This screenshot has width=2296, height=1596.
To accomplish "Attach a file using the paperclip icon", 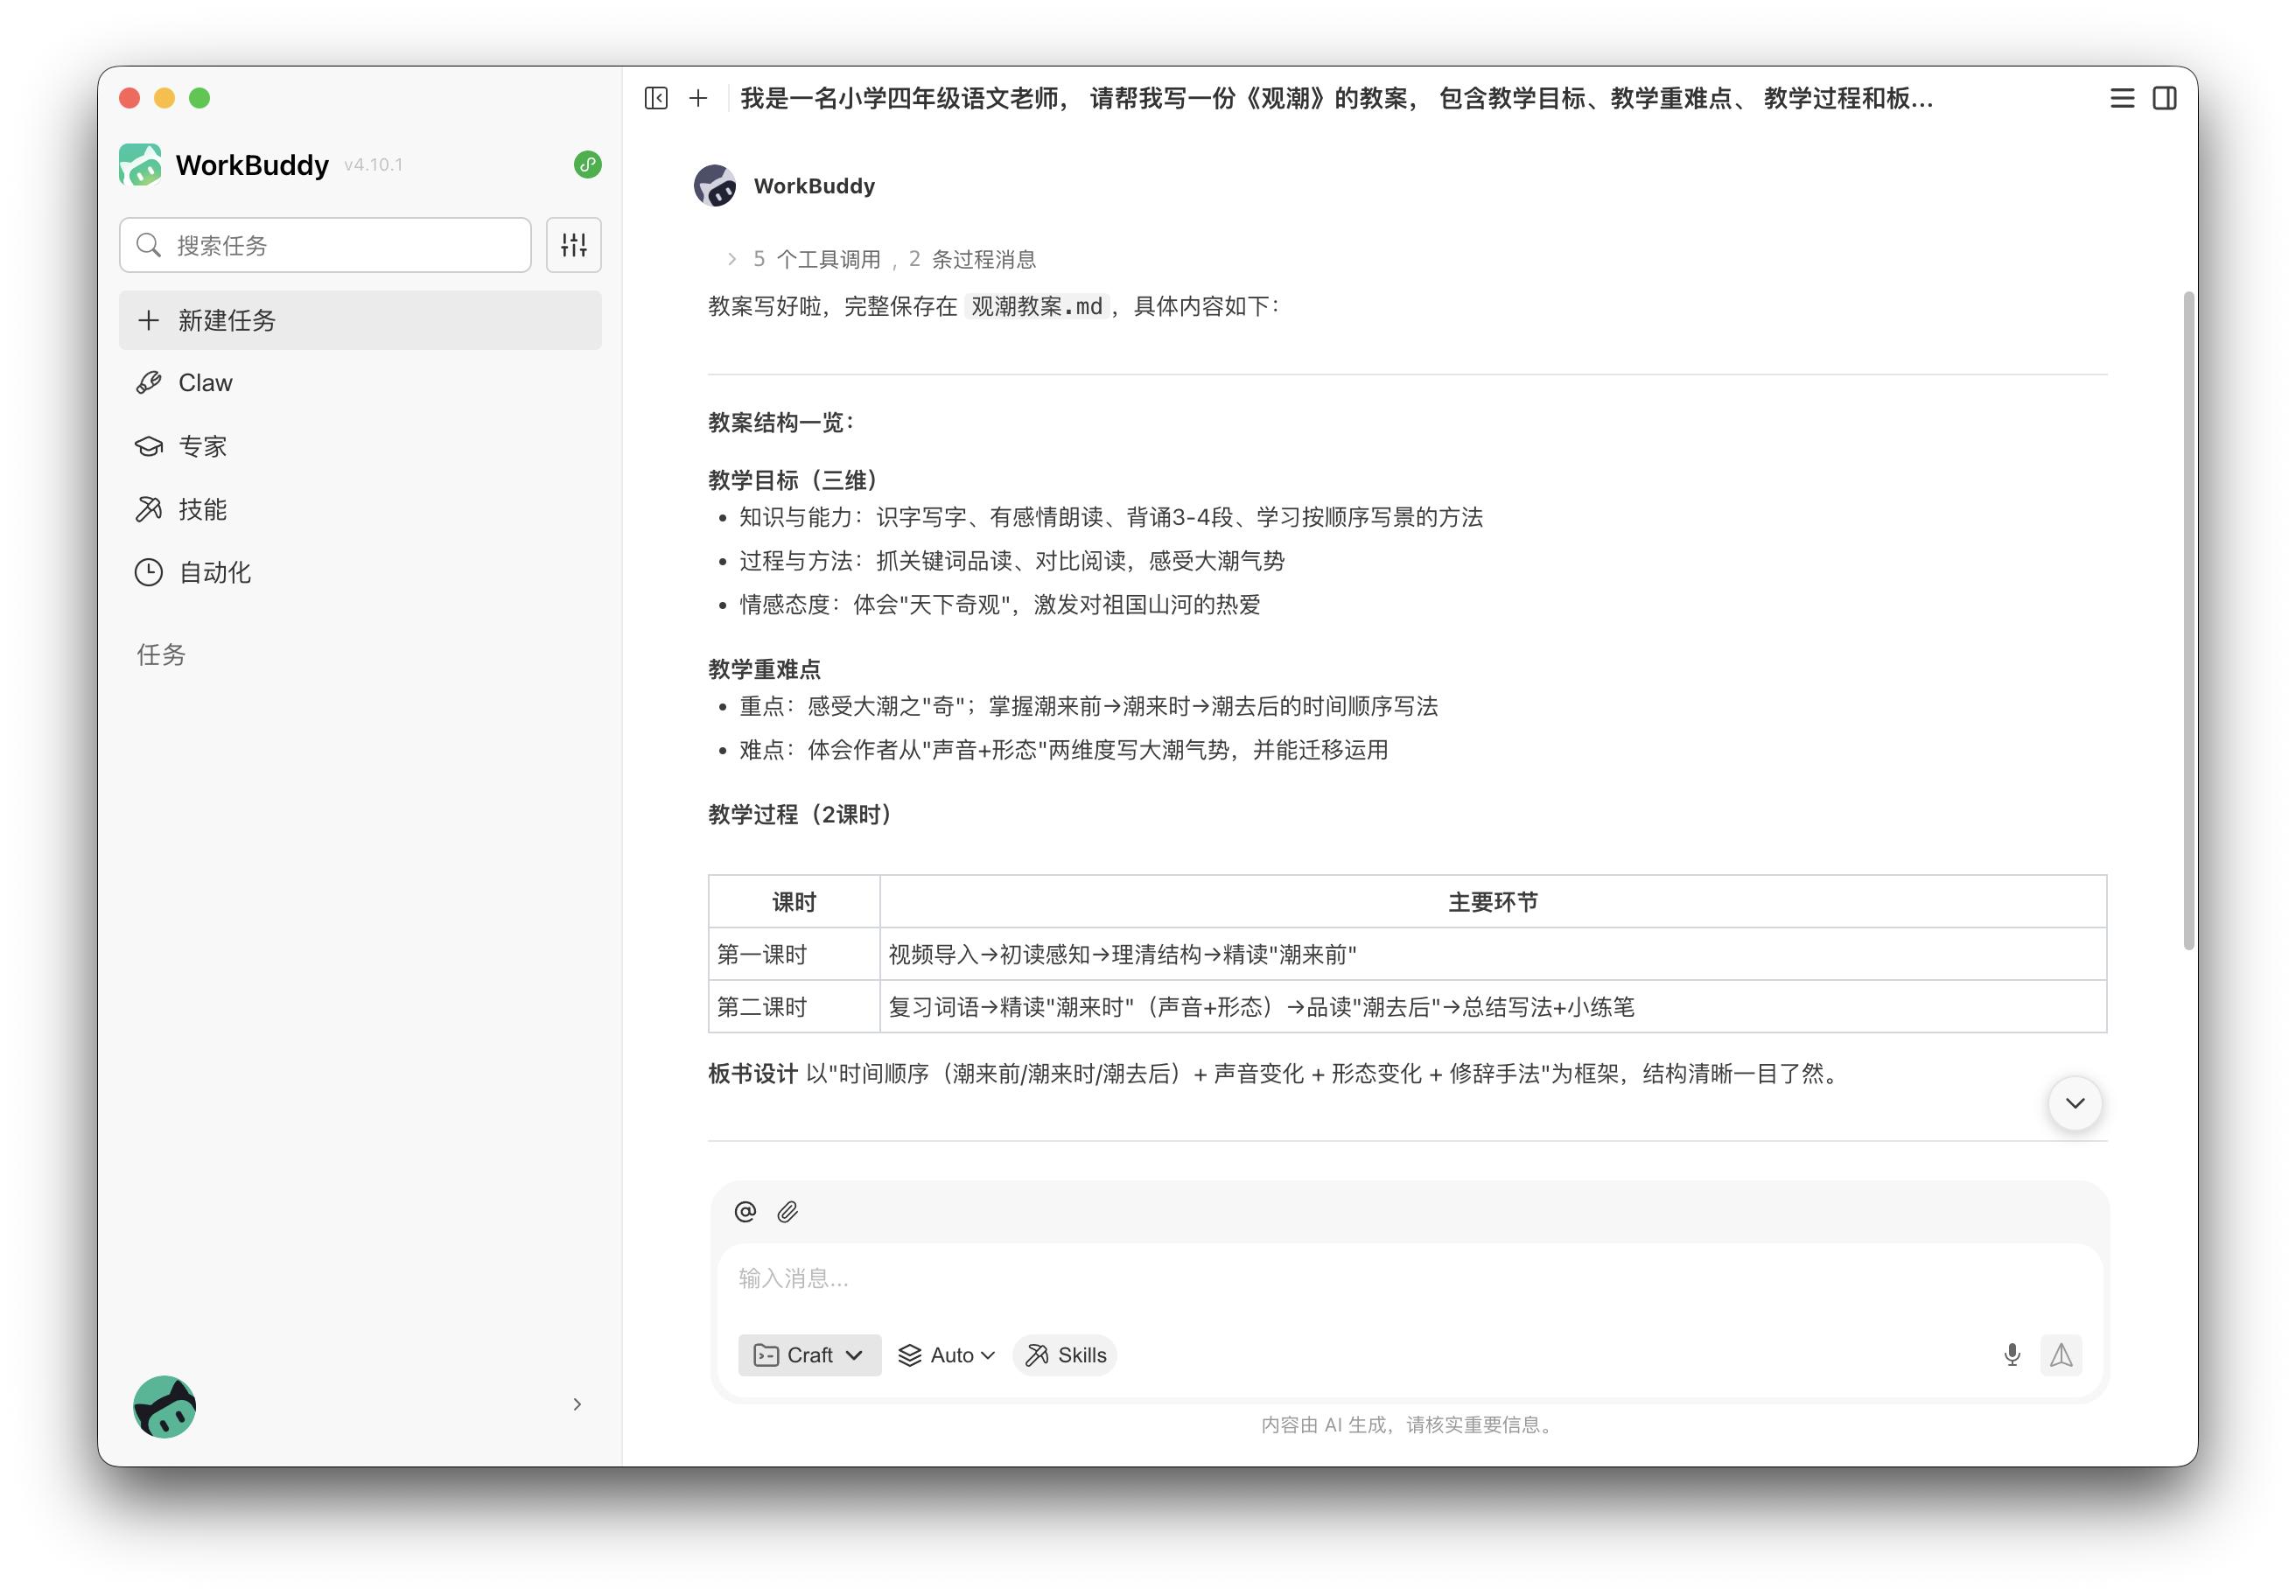I will tap(788, 1212).
